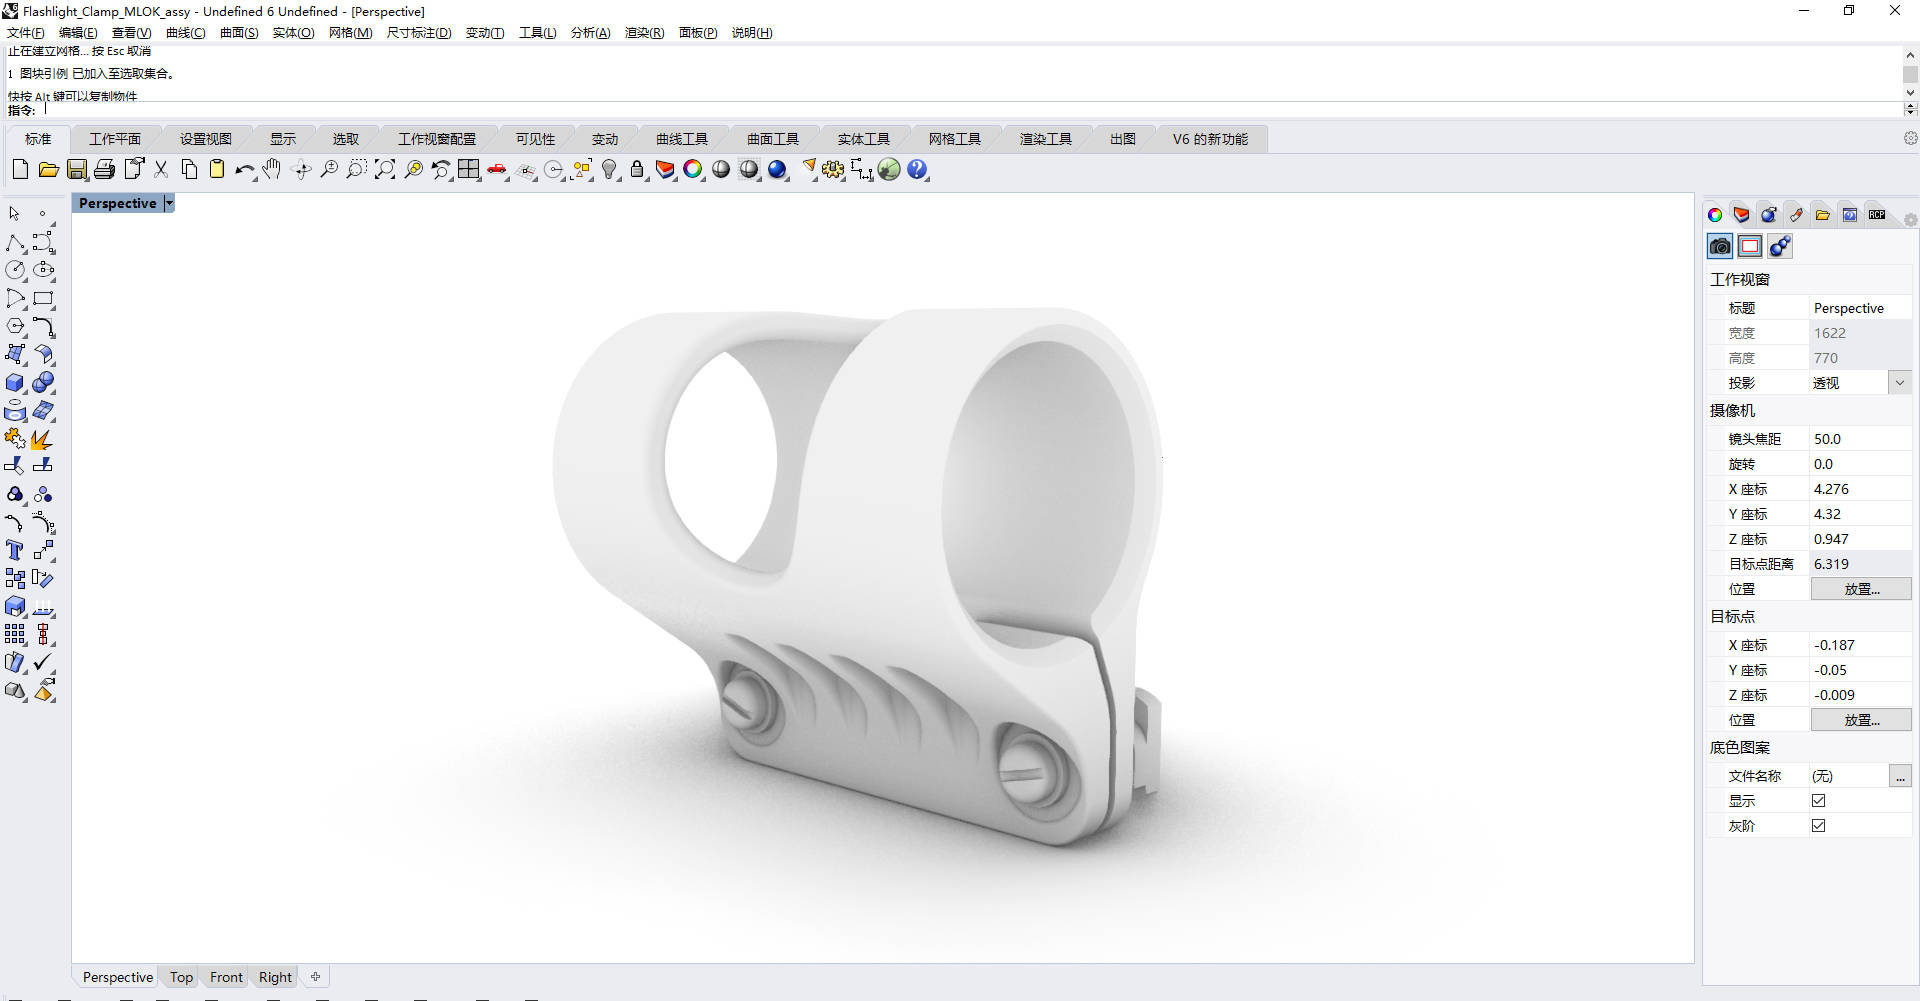Viewport: 1920px width, 1001px height.
Task: Switch to the Top viewport tab
Action: coord(181,977)
